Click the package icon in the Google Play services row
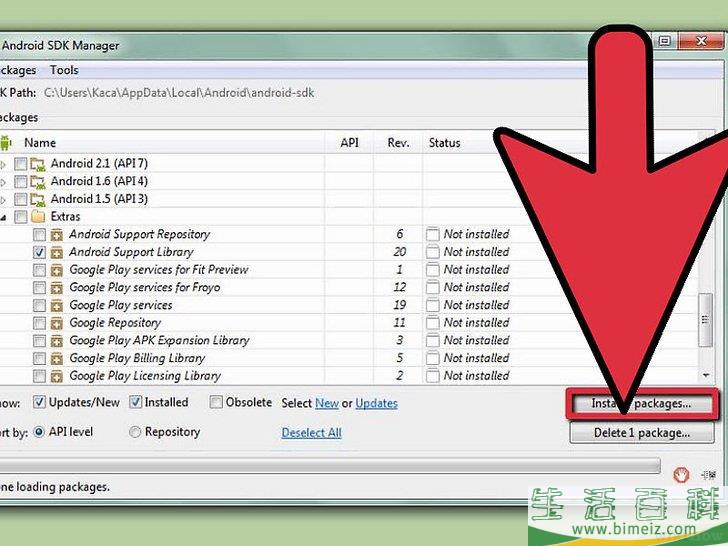The height and width of the screenshot is (546, 728). click(57, 306)
